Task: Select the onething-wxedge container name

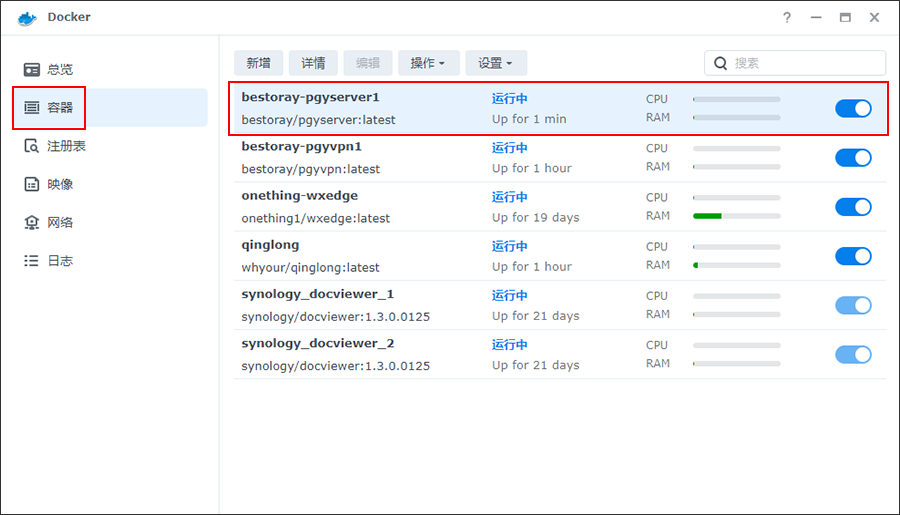Action: pos(300,196)
